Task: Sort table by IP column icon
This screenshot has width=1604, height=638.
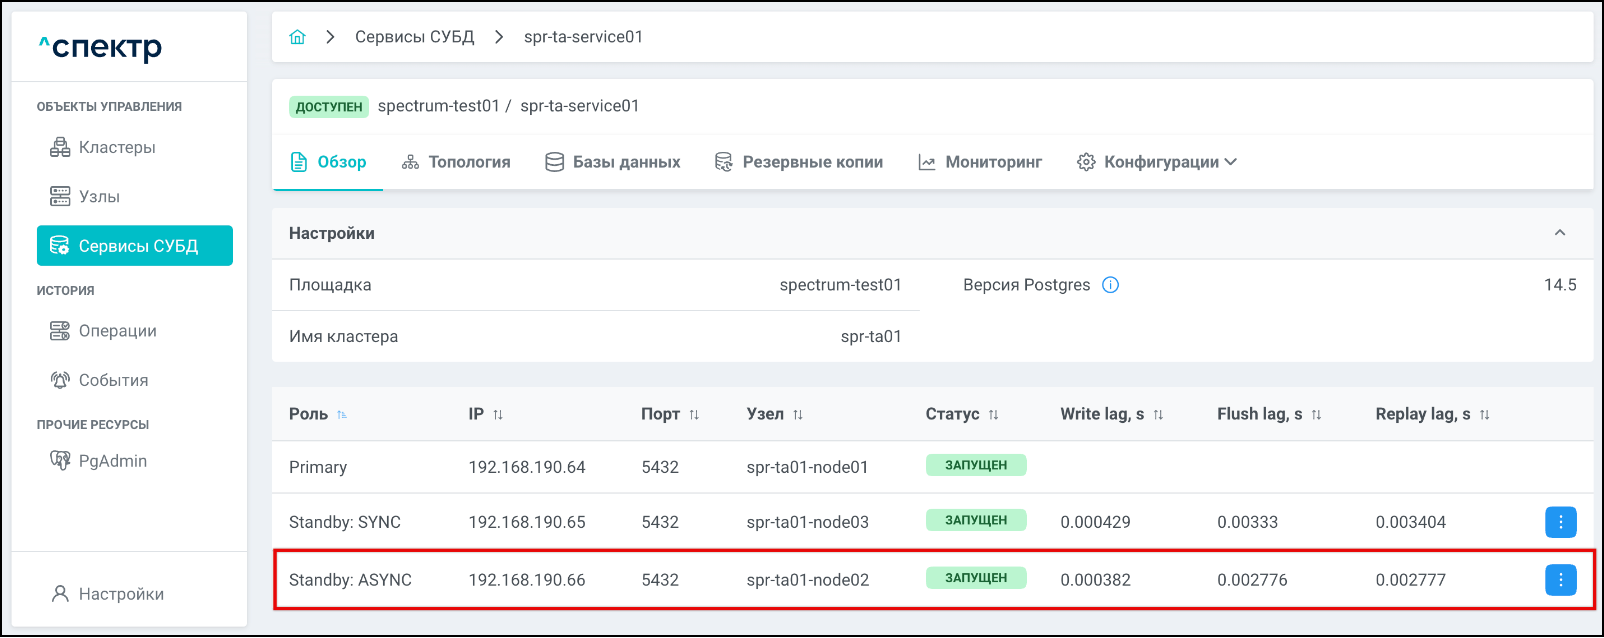Action: click(x=498, y=415)
